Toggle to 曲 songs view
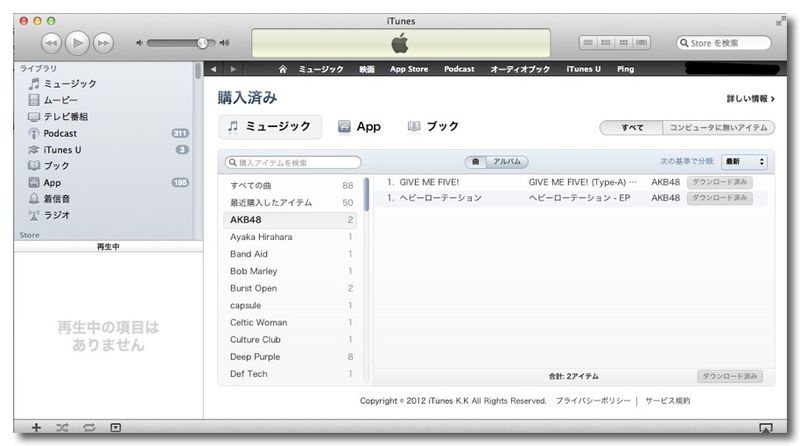 (x=476, y=162)
